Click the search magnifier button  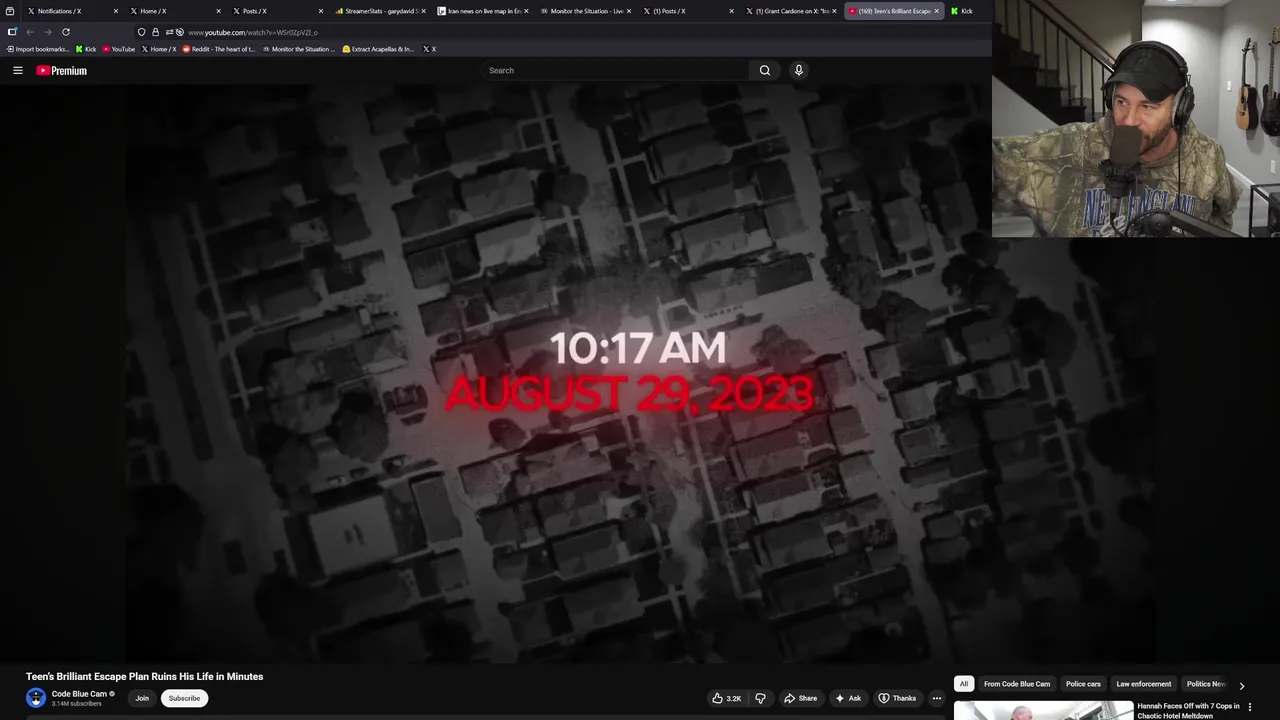[764, 70]
